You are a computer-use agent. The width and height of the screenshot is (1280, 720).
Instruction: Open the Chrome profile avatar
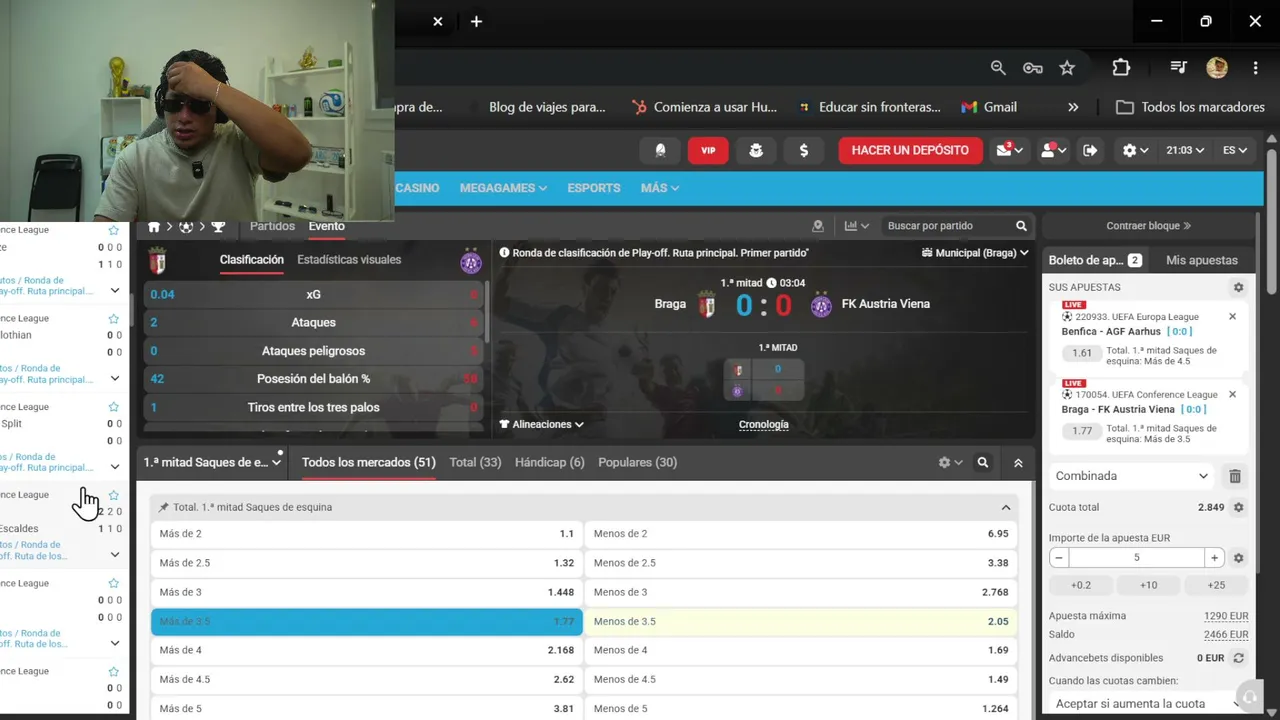[1217, 67]
